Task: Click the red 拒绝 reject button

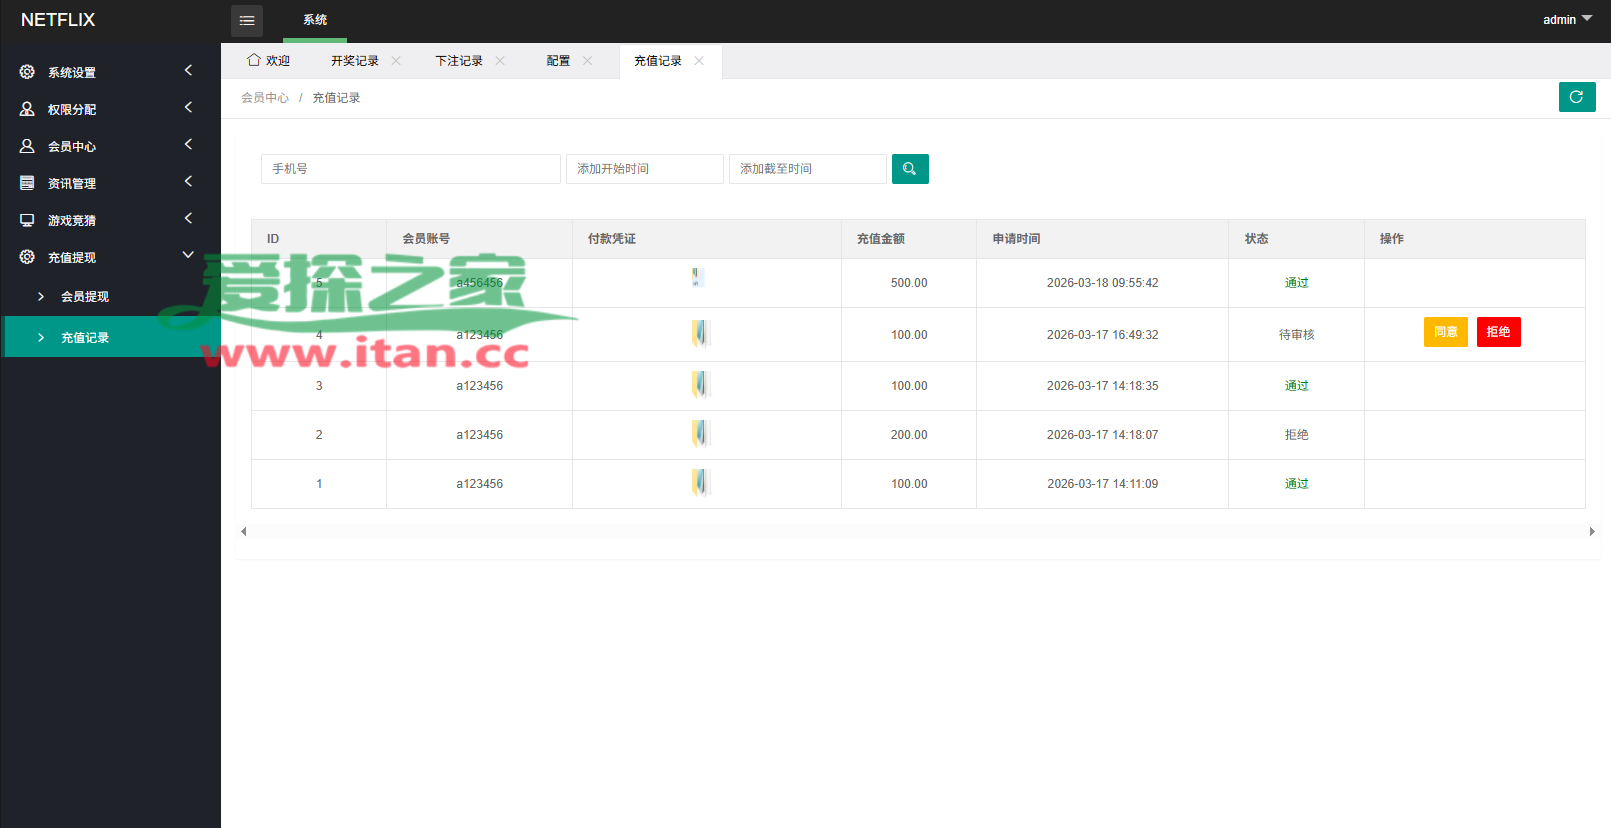Action: coord(1498,332)
